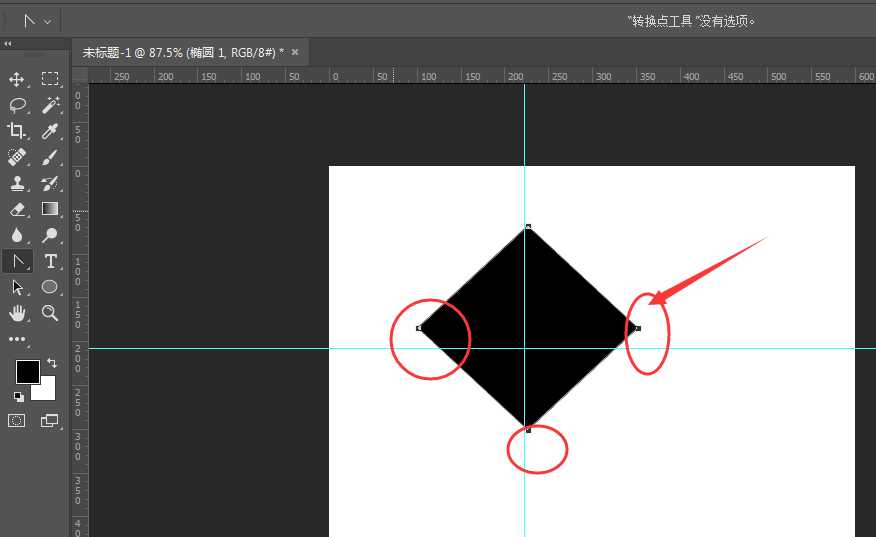This screenshot has height=537, width=876.
Task: Open the foreground color picker swatch
Action: [27, 372]
